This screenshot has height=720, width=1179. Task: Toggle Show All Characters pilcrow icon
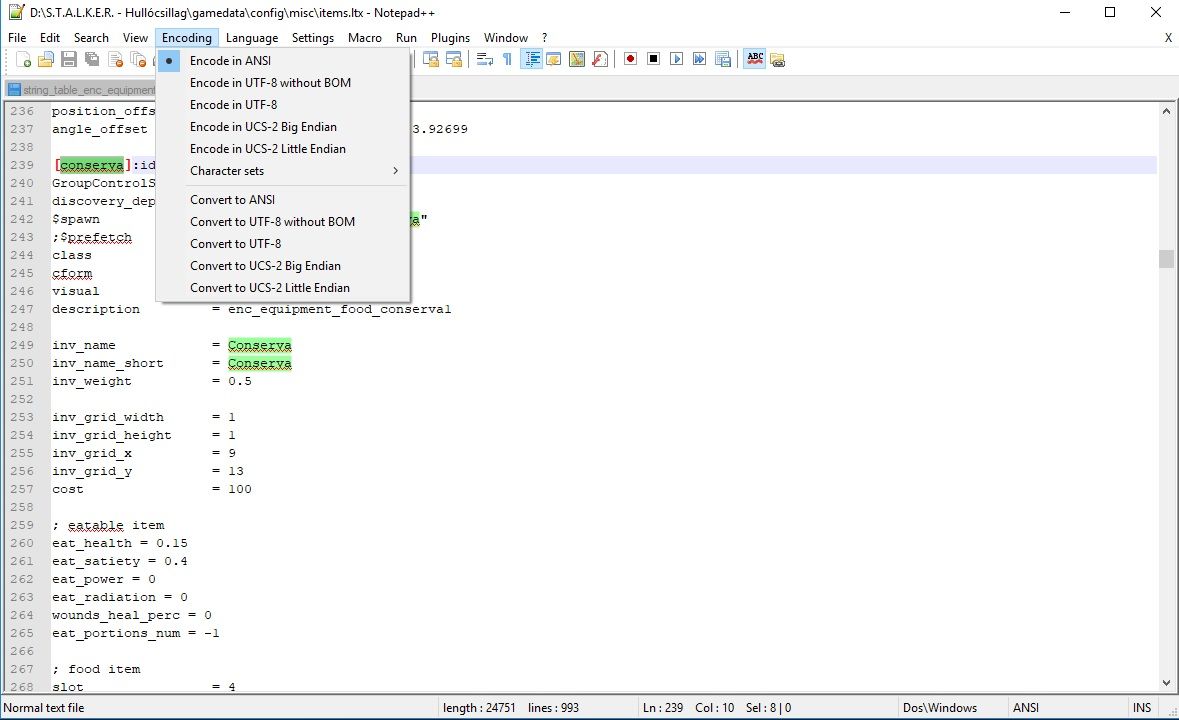point(508,59)
